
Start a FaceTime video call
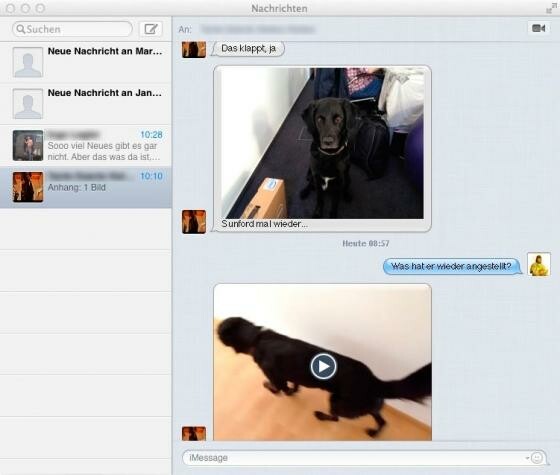539,28
